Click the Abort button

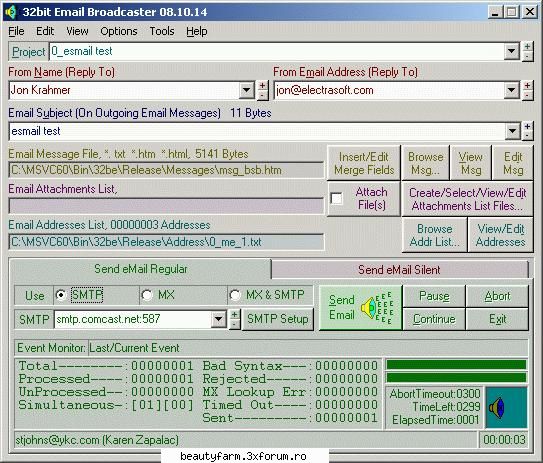point(497,296)
